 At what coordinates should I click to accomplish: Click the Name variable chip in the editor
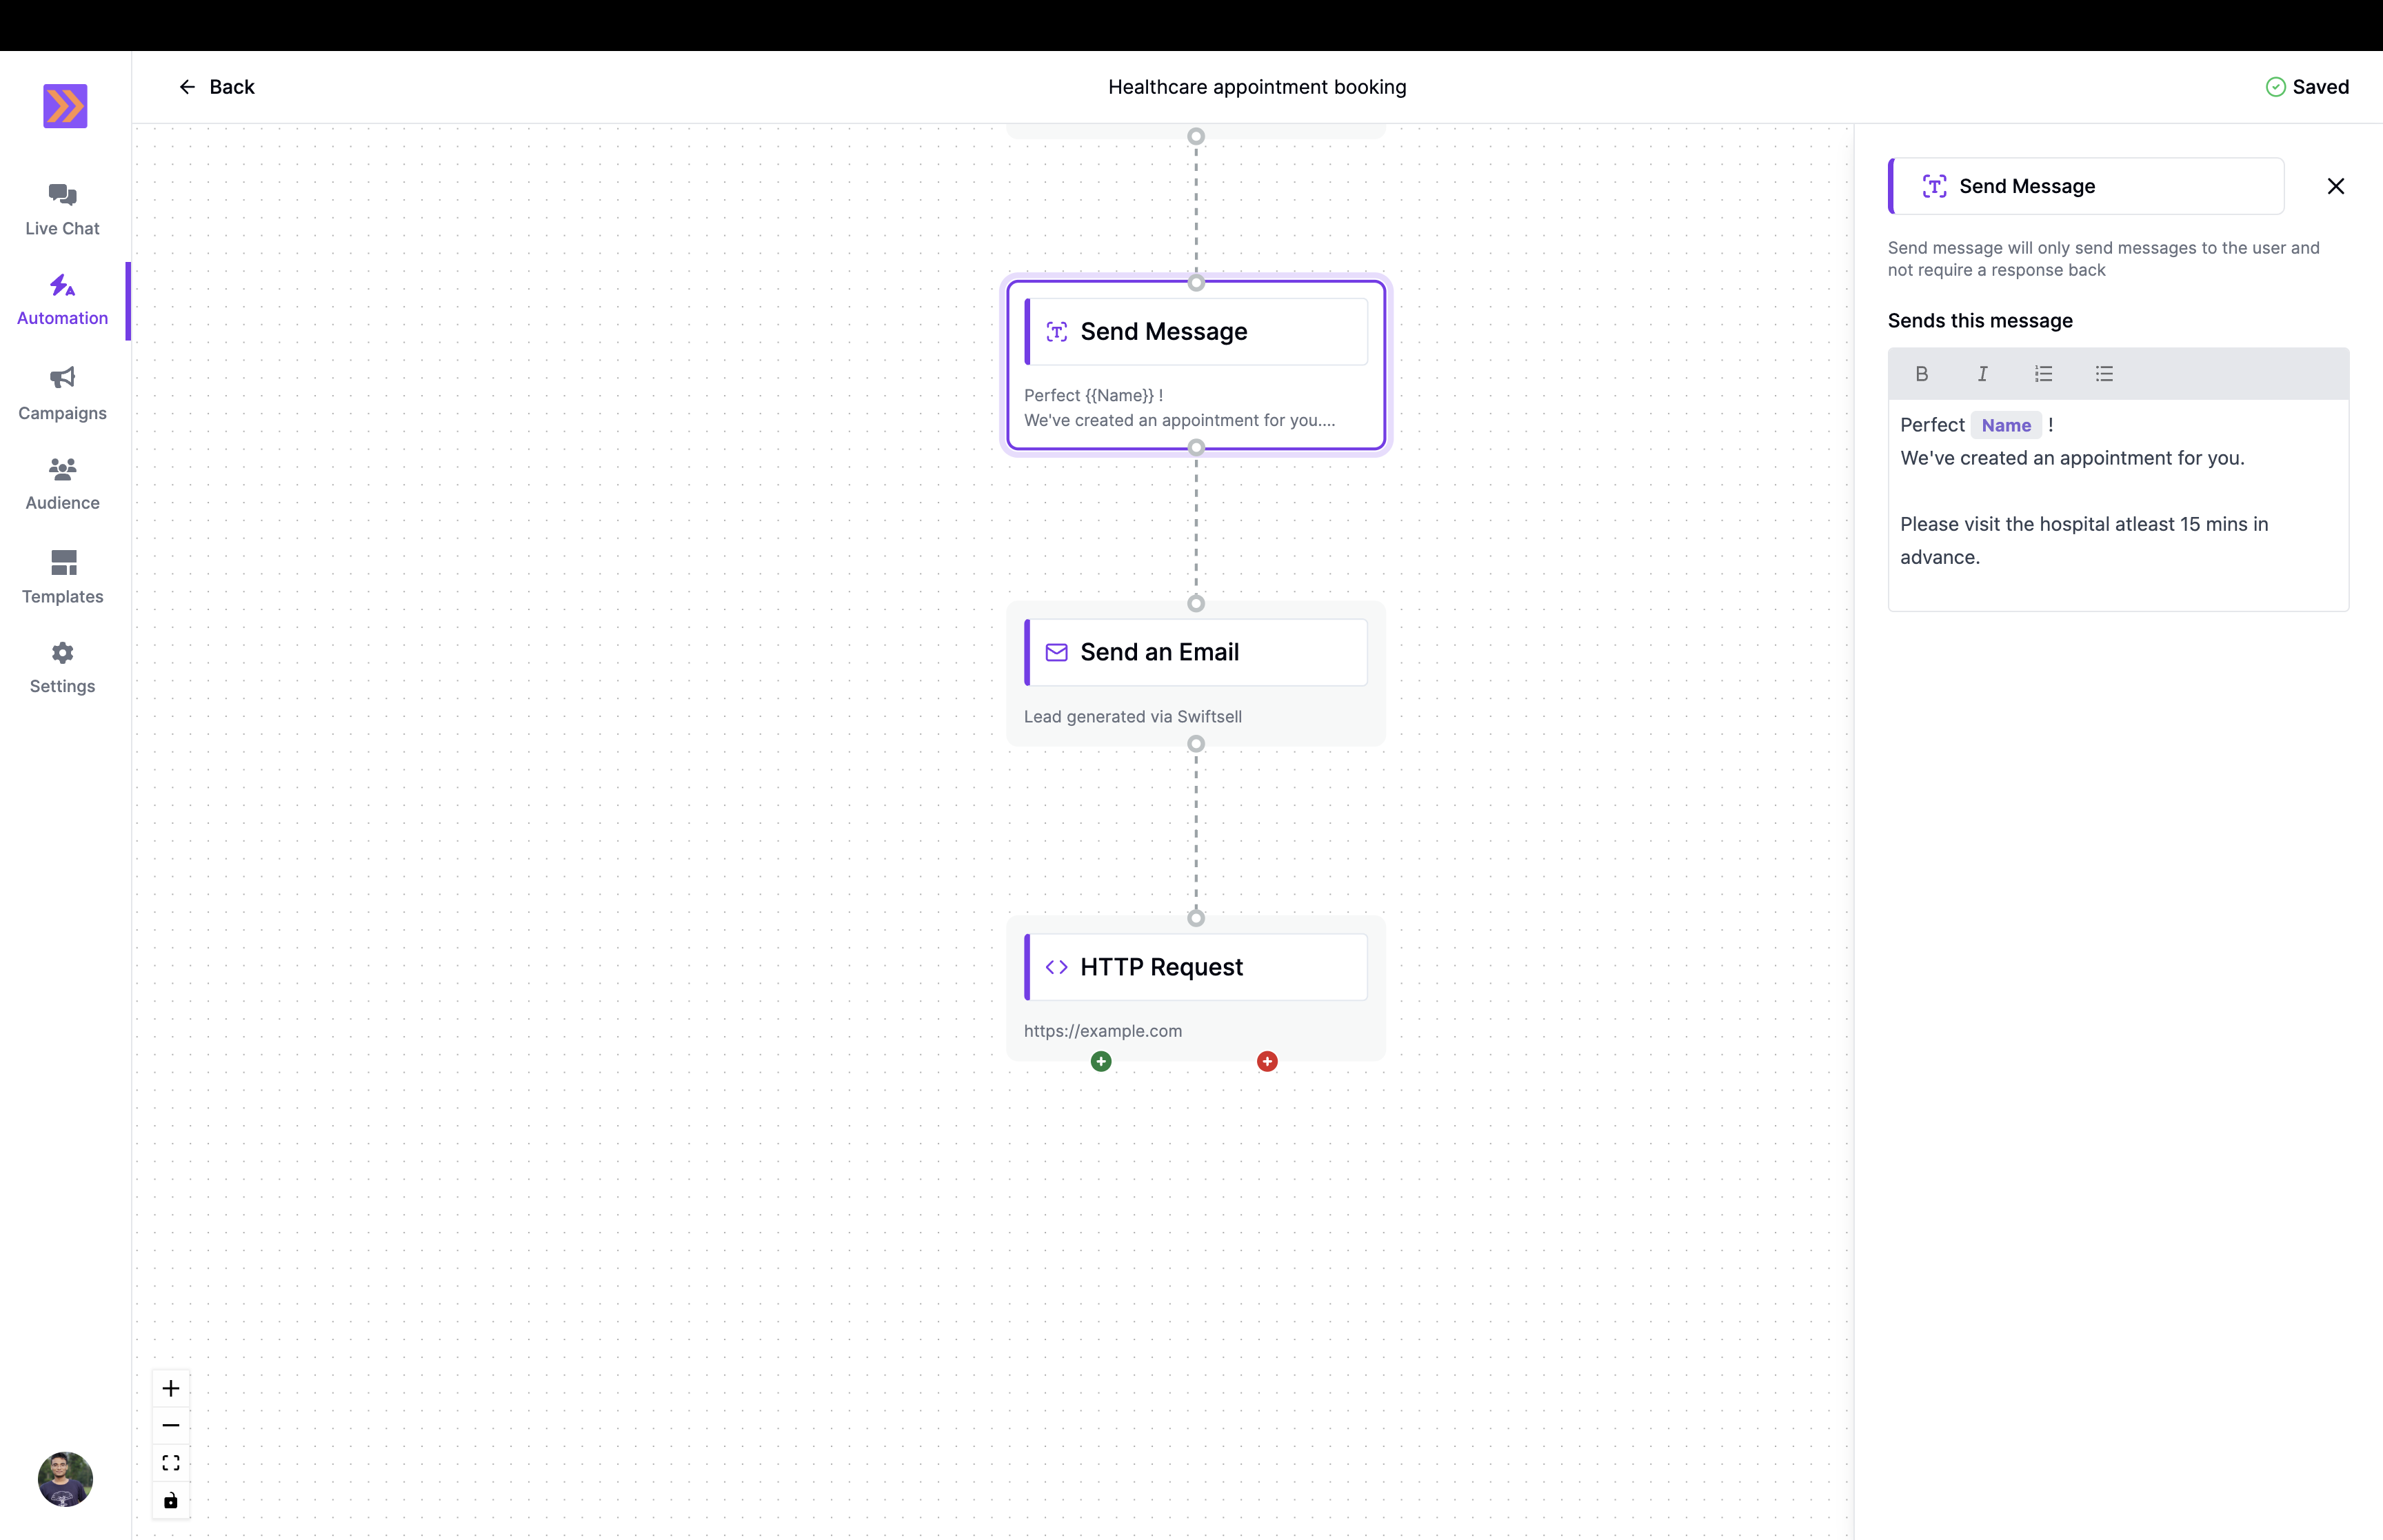point(2006,425)
